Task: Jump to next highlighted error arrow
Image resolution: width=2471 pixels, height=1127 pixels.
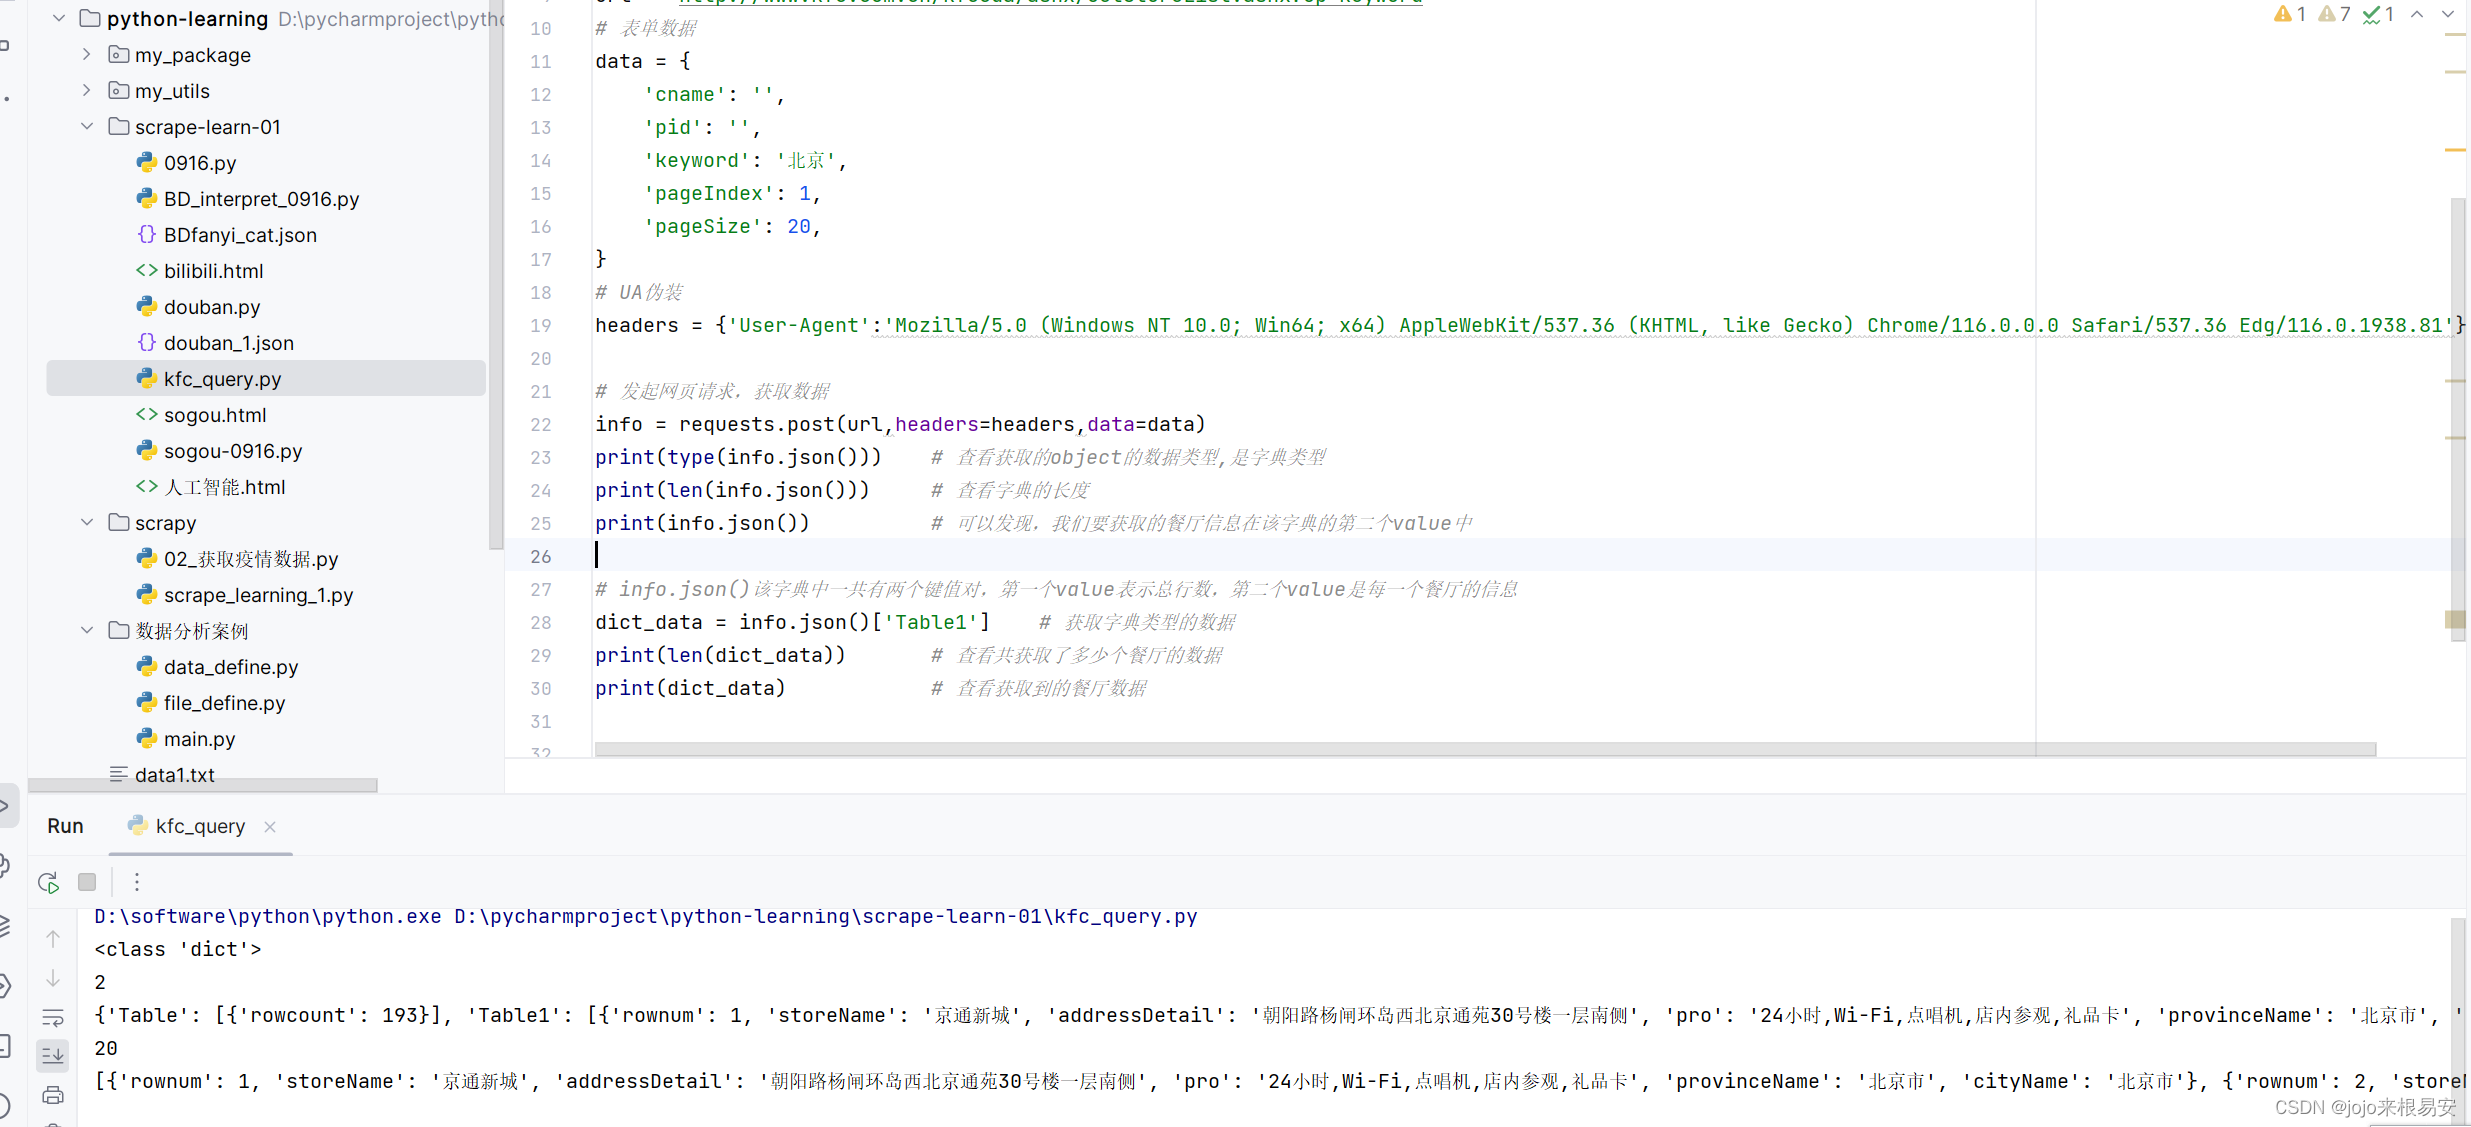Action: [2447, 14]
